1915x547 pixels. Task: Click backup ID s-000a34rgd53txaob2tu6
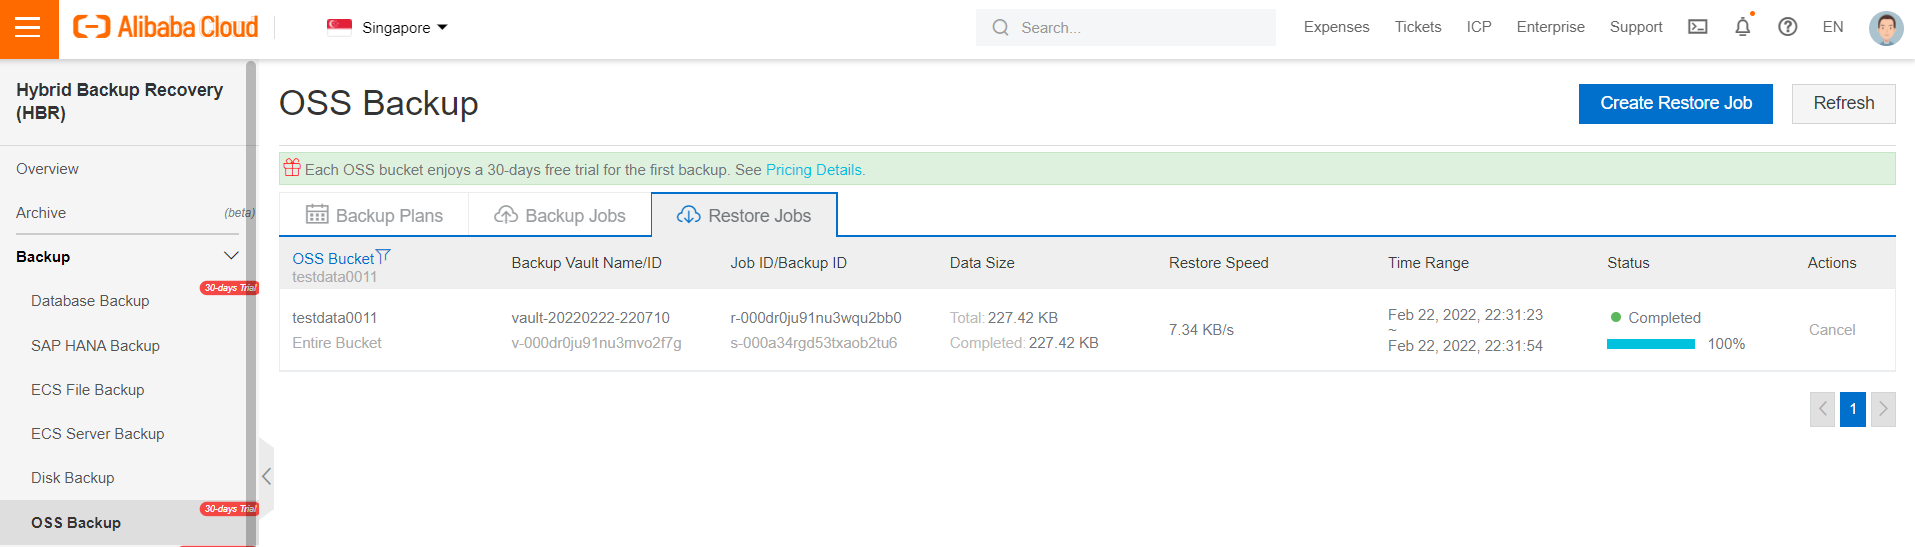click(813, 343)
